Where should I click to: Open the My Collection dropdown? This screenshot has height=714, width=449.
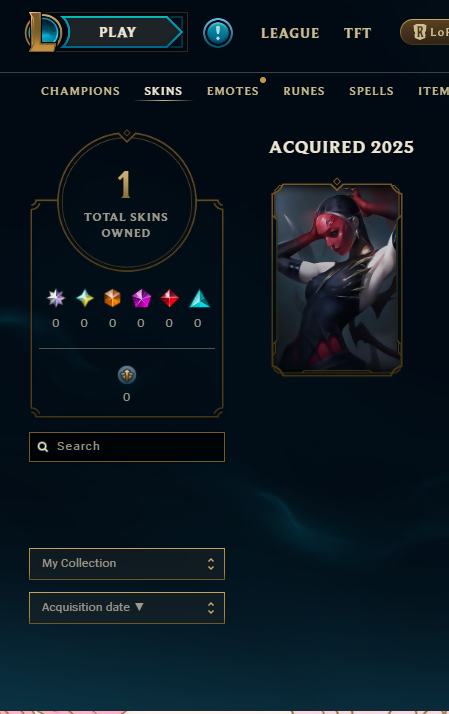click(127, 564)
